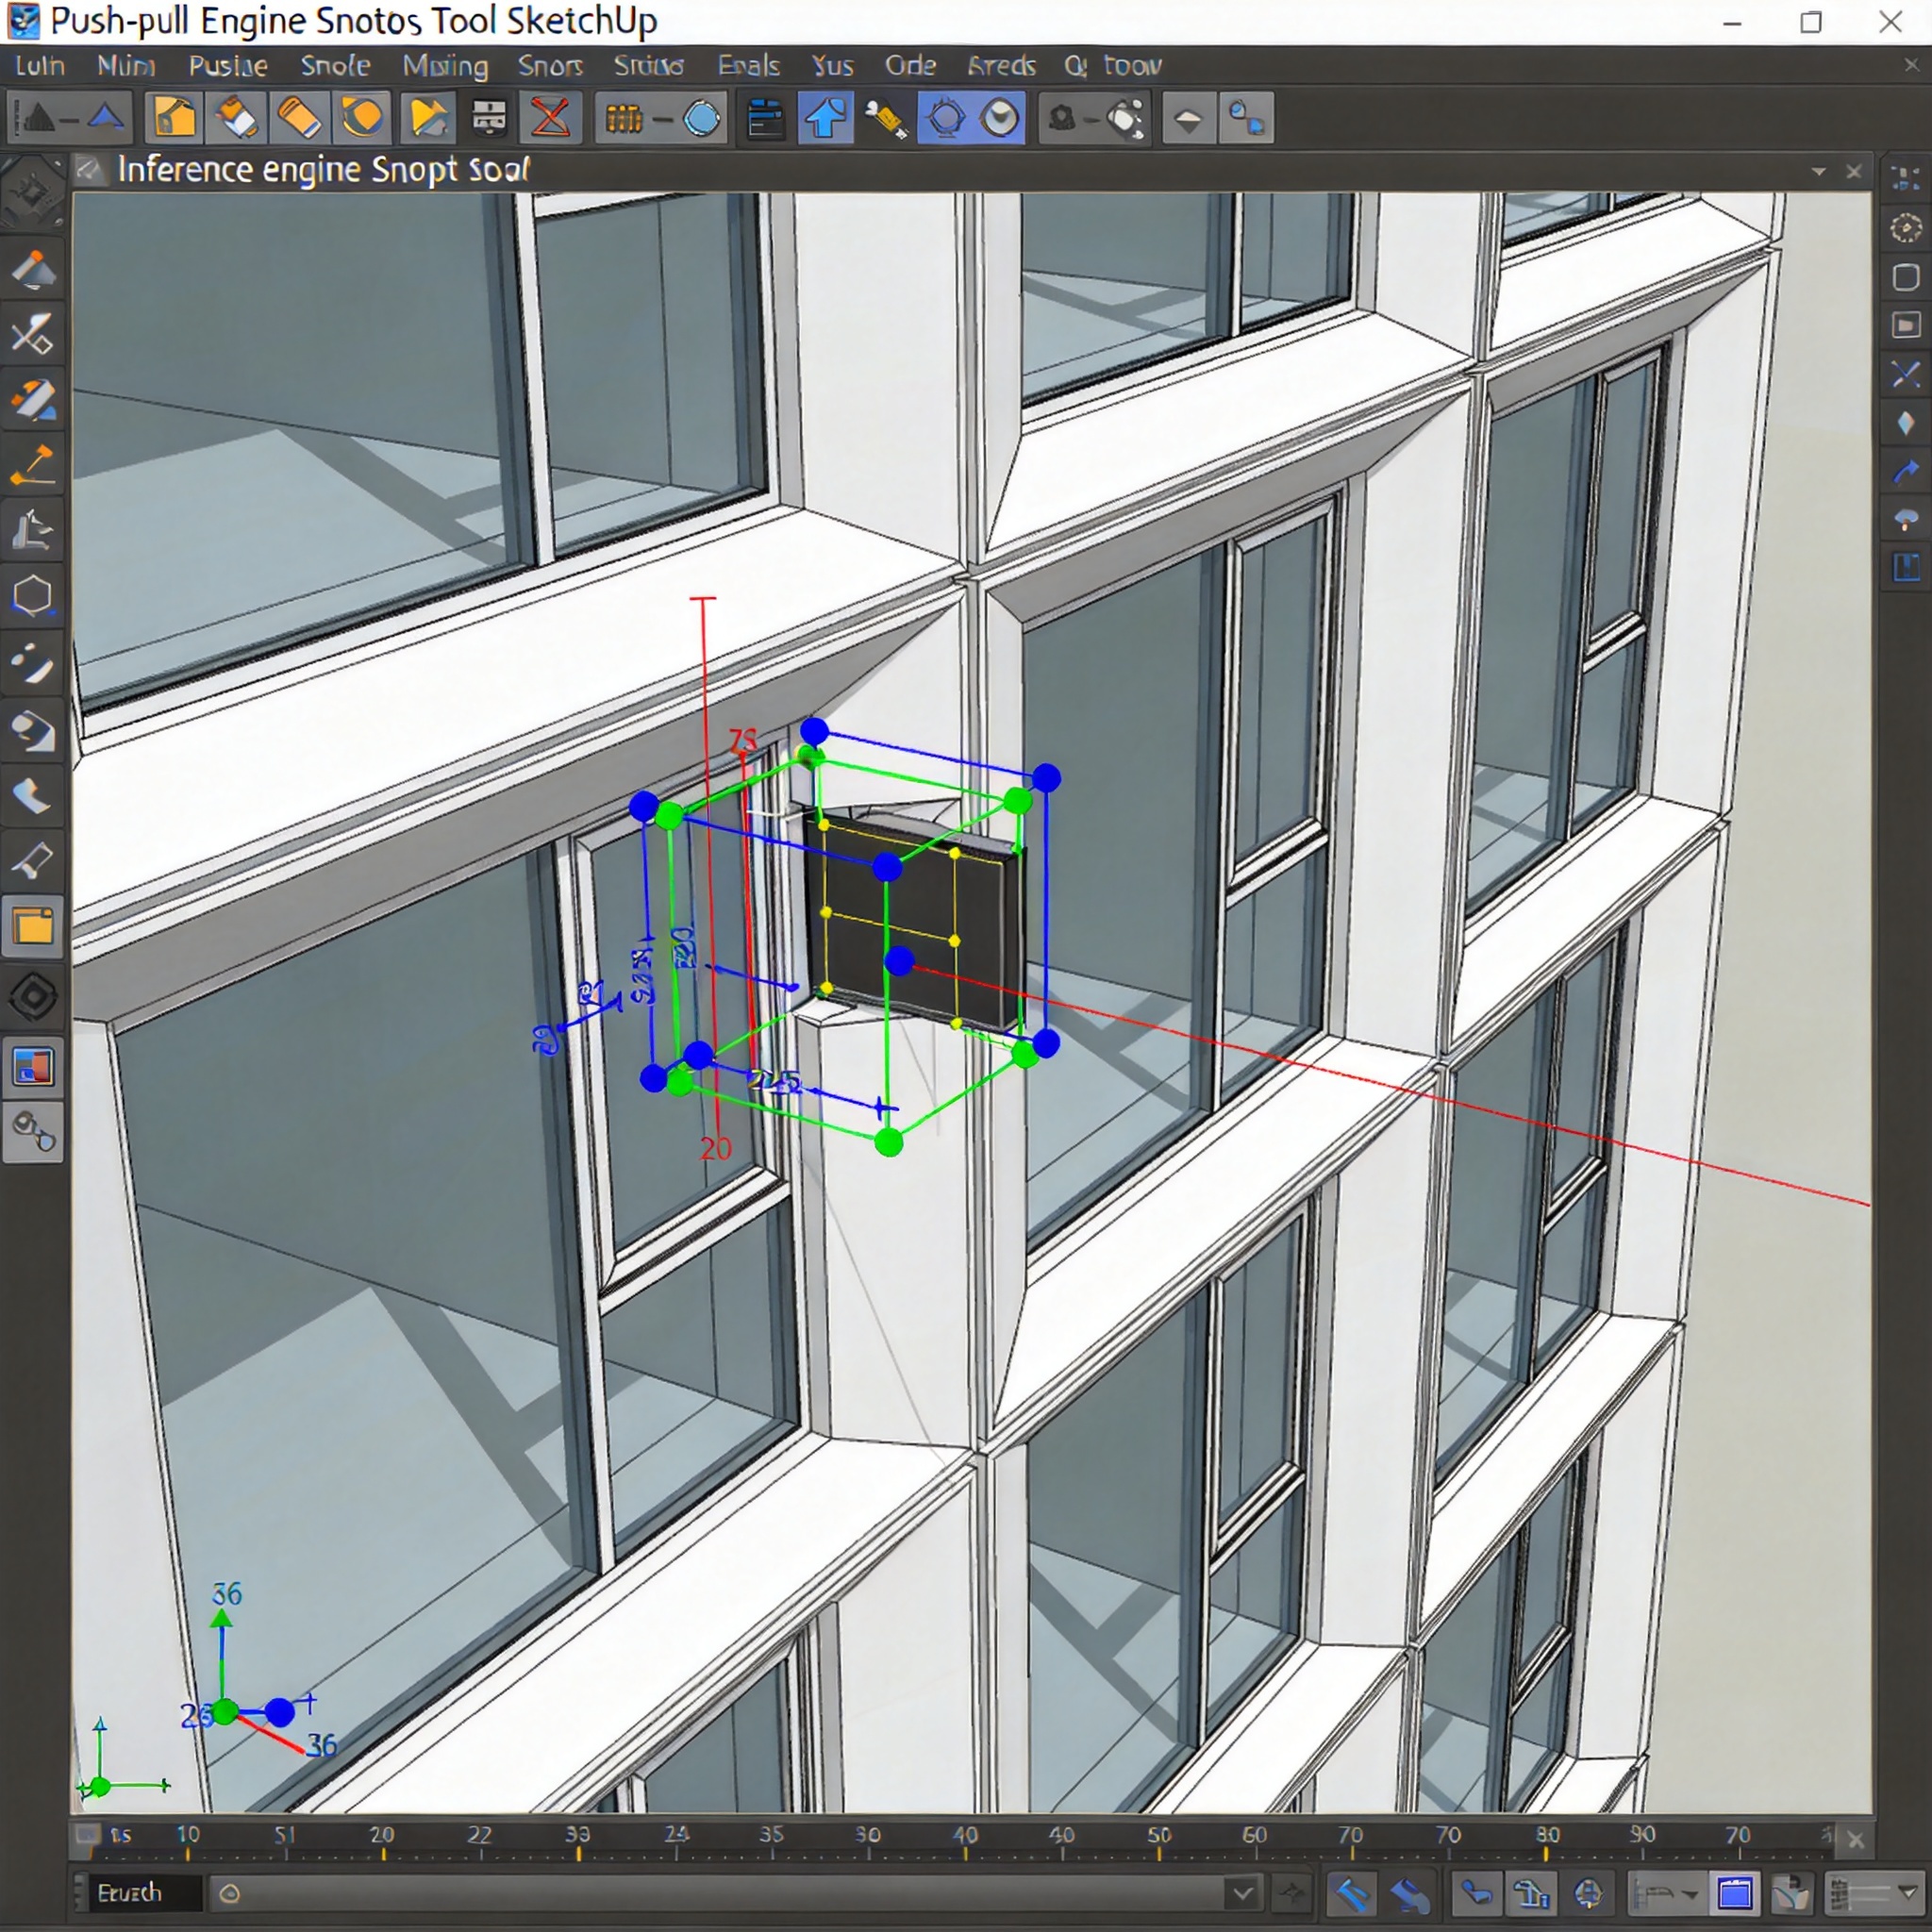Expand the panel options arrow beside Inference engine title
The image size is (1932, 1932).
pos(1819,172)
